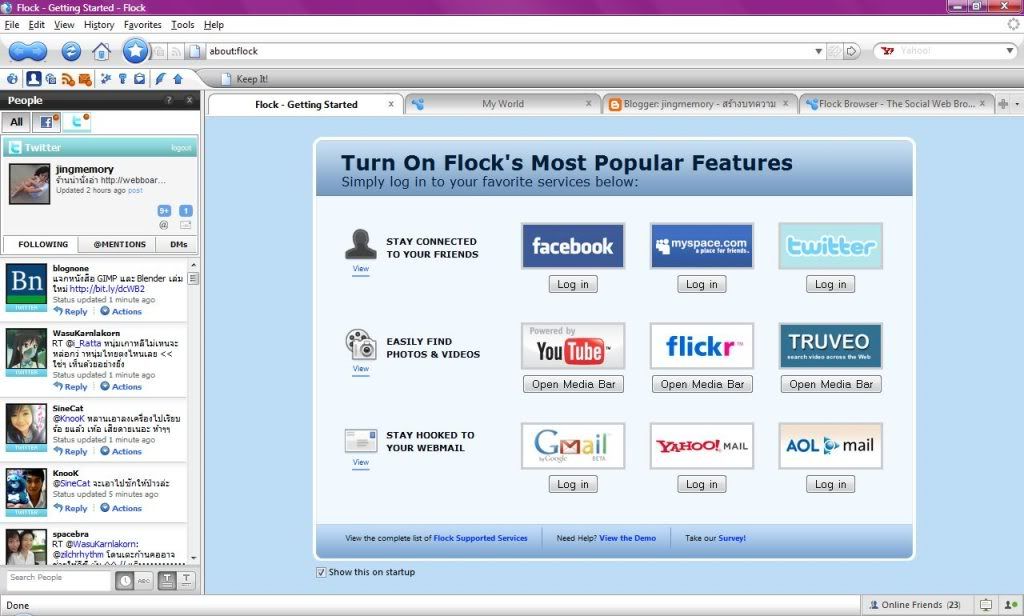This screenshot has height=616, width=1024.
Task: Sort people by recent activity clock toggle
Action: click(124, 580)
